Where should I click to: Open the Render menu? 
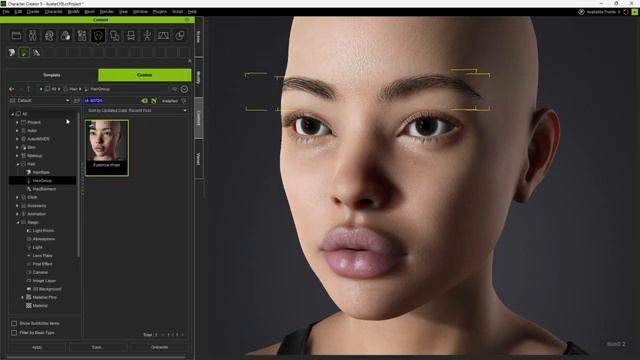click(107, 12)
